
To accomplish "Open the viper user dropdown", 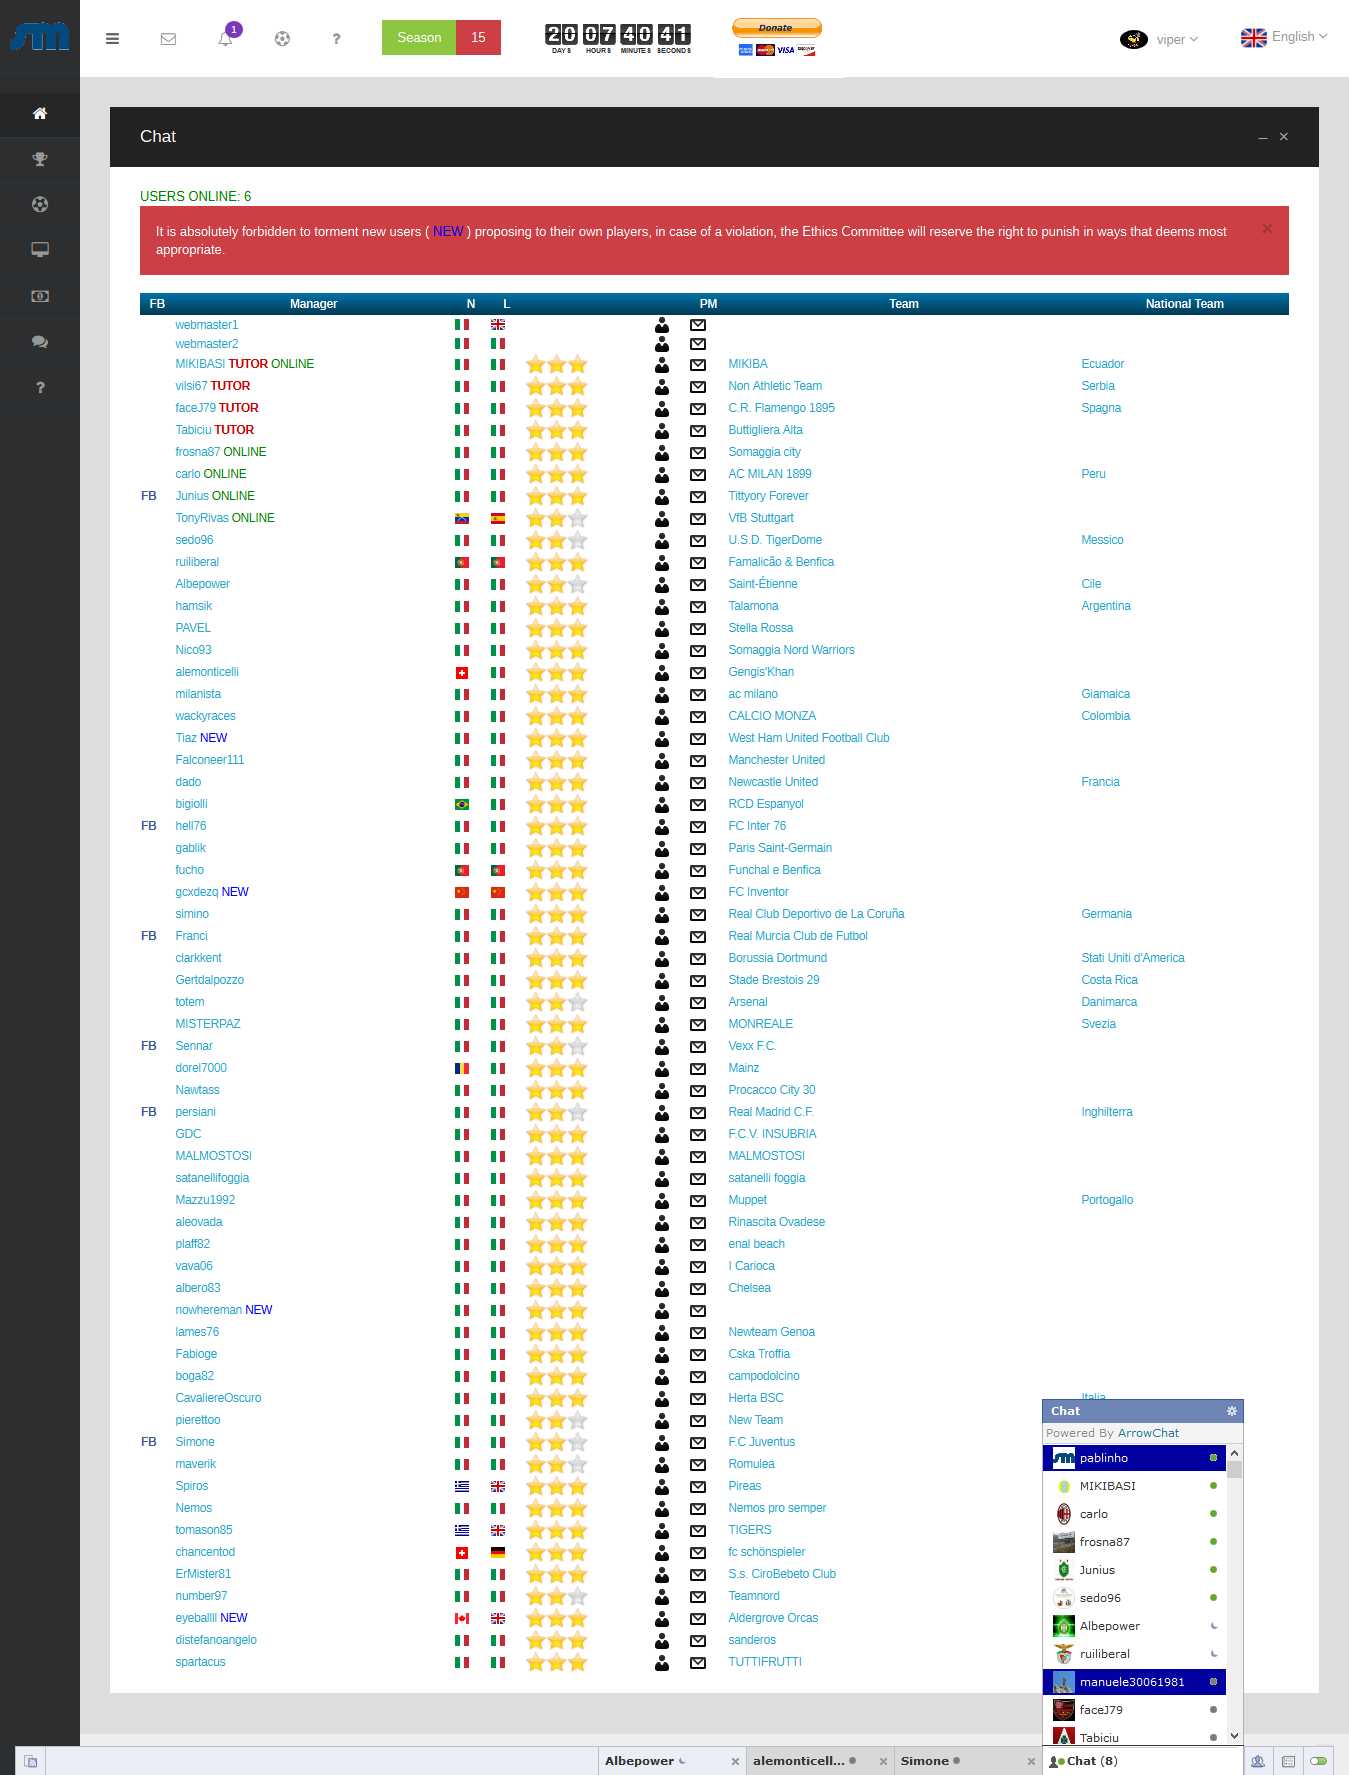I will (x=1159, y=39).
